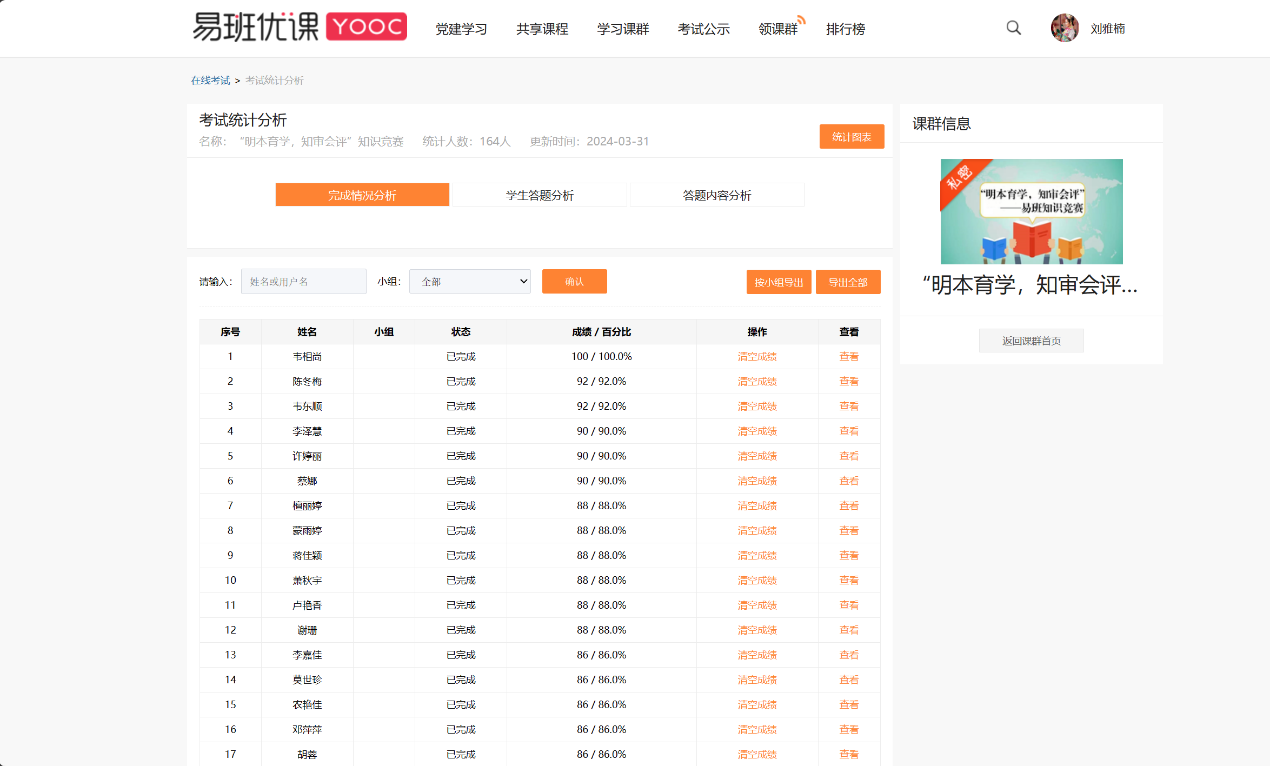Go to 共享课程 in navigation
Screen dimensions: 1270x766
coord(542,29)
